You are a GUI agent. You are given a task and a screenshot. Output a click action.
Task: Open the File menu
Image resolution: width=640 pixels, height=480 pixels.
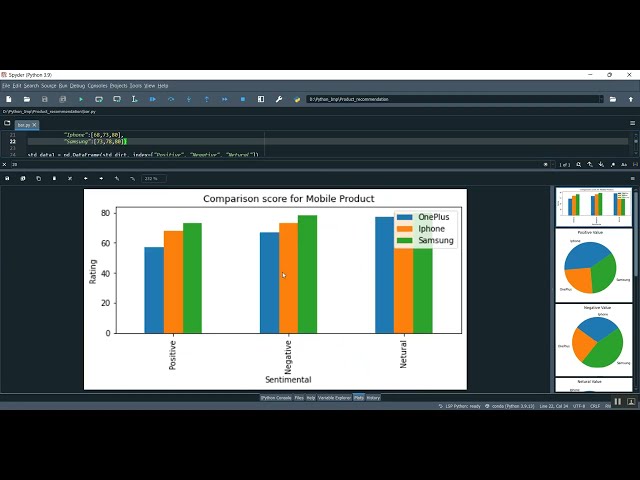[x=6, y=86]
